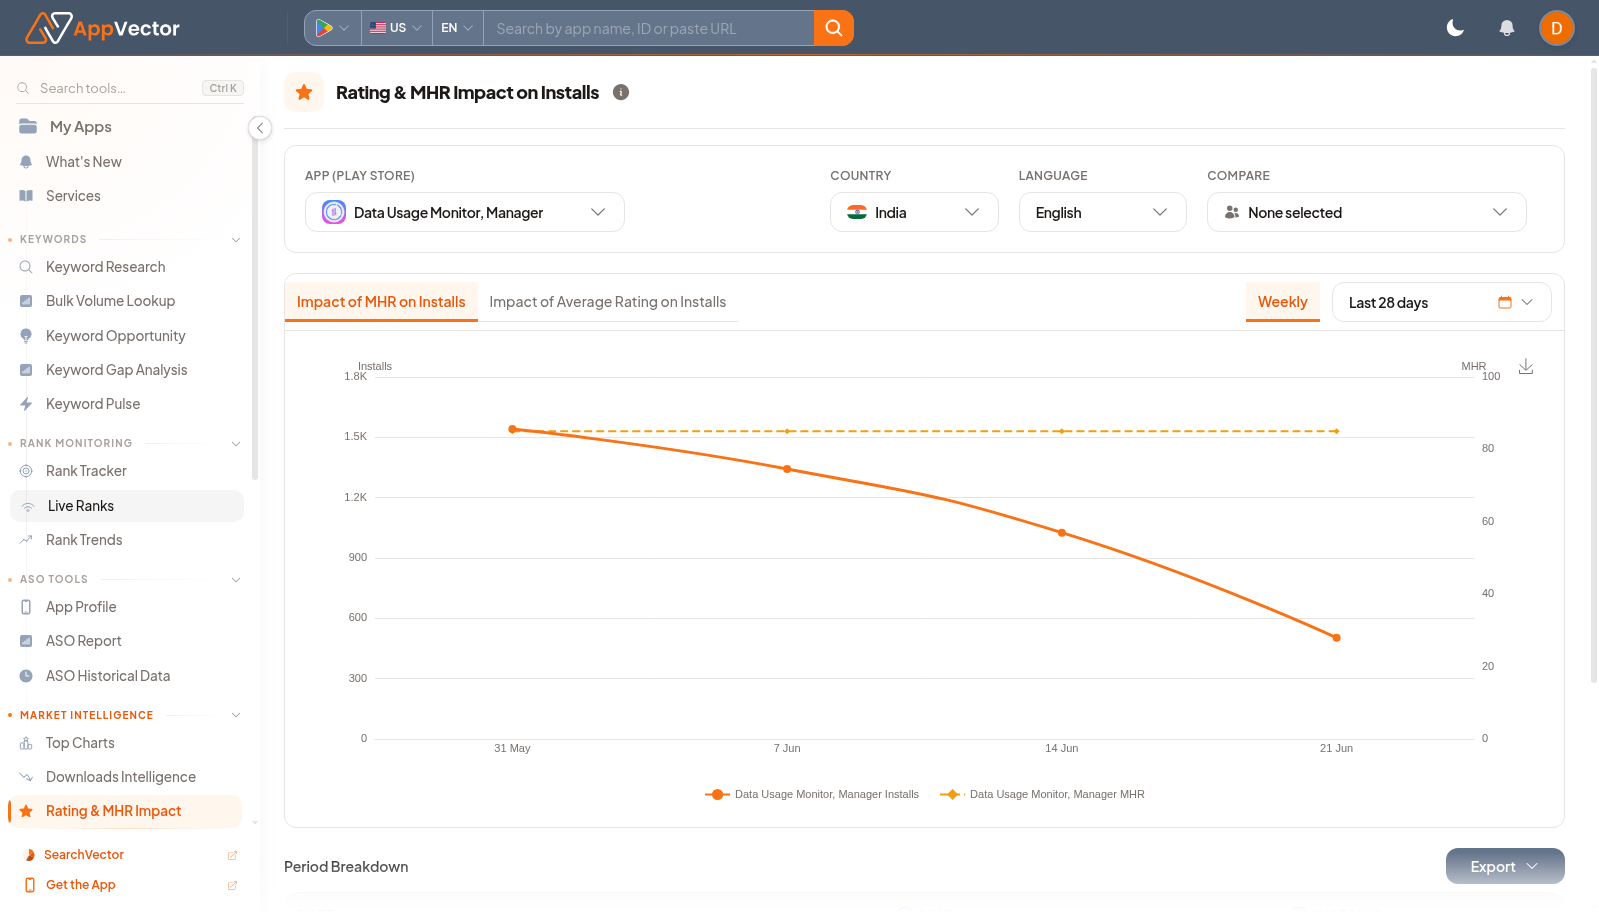
Task: Click the Get the App phone icon
Action: tap(30, 885)
